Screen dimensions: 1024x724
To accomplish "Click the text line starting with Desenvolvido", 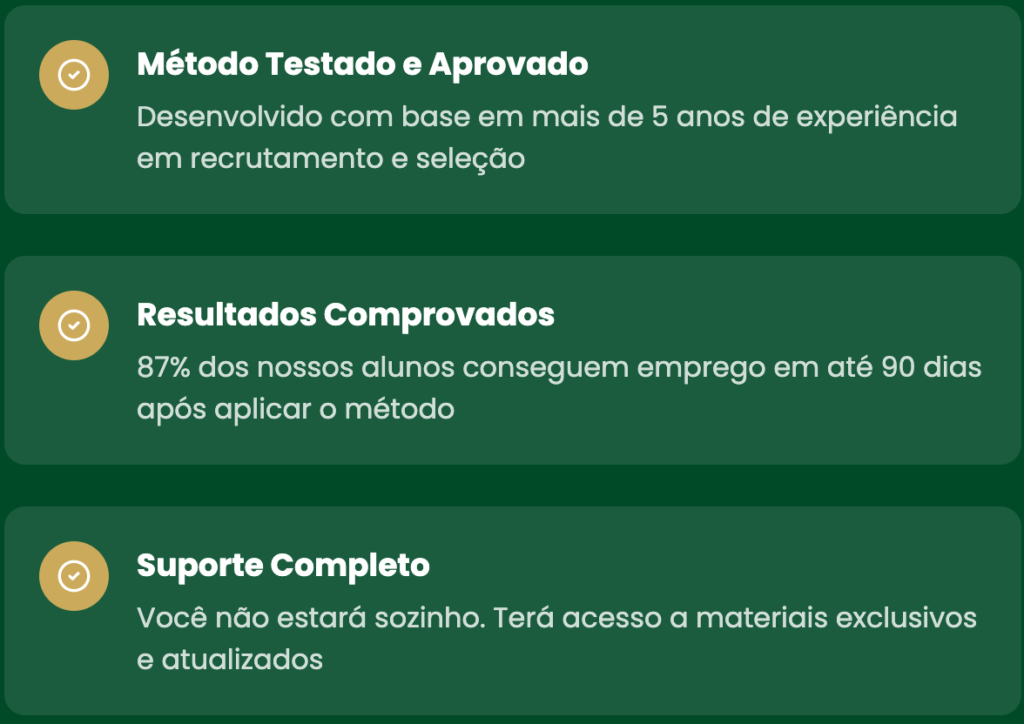I will [x=546, y=117].
